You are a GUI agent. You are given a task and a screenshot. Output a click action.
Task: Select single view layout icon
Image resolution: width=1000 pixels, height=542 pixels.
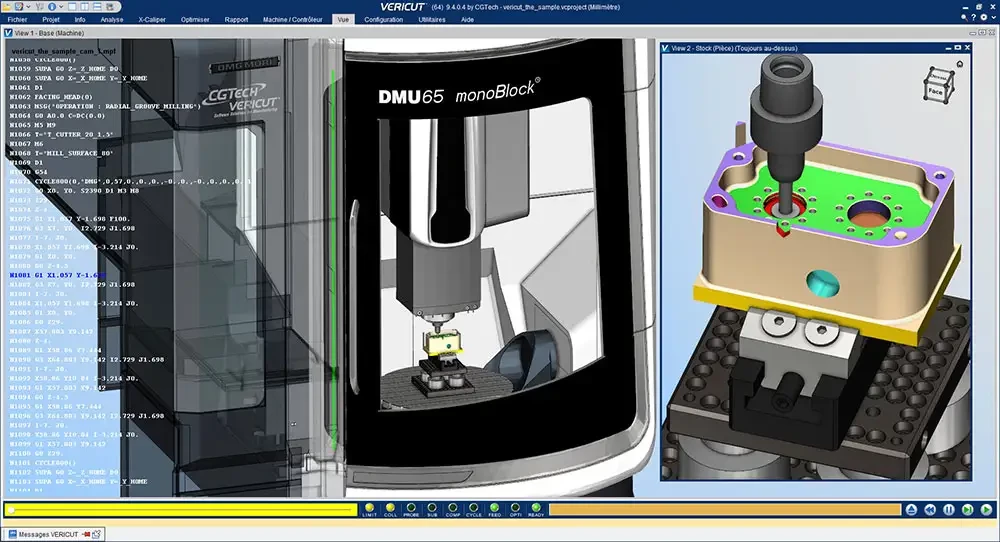click(72, 6)
